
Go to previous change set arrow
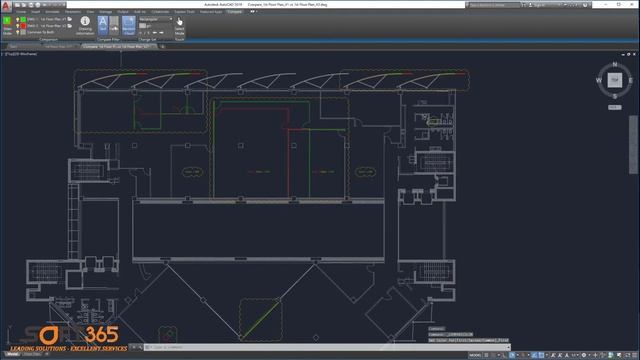pyautogui.click(x=155, y=32)
